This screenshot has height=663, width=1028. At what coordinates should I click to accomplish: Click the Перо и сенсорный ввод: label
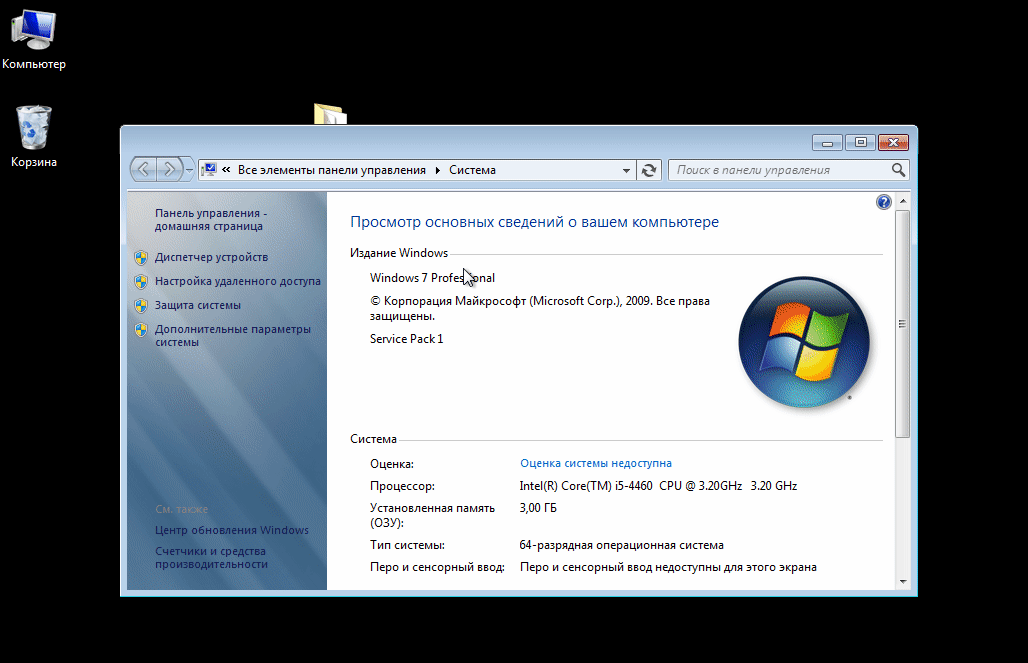coord(437,567)
